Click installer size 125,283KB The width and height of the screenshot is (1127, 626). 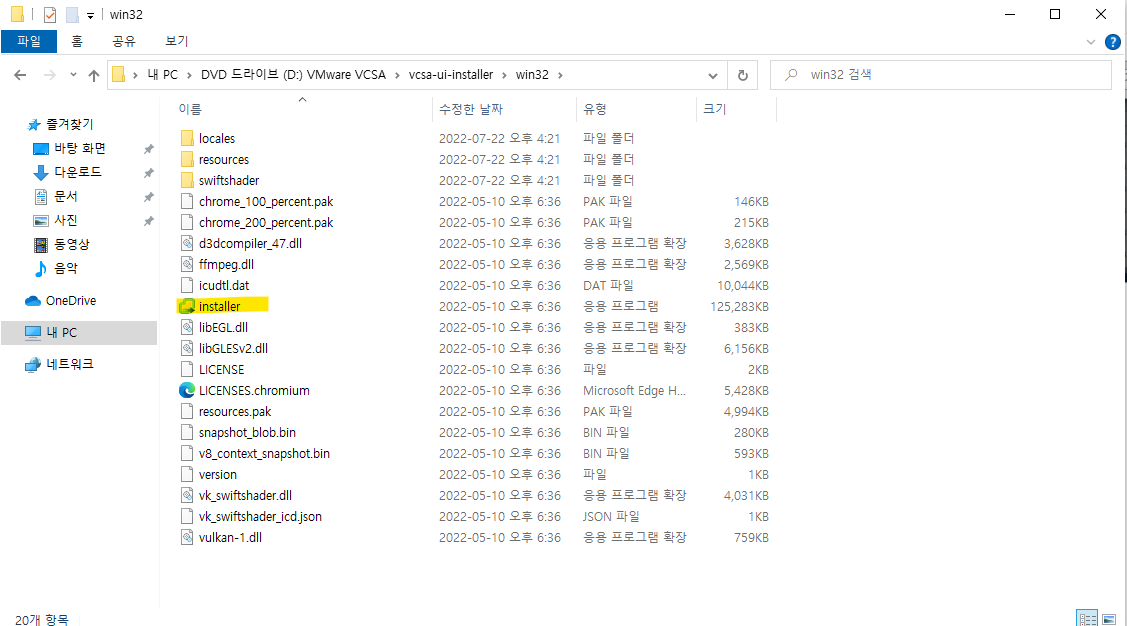pos(740,306)
